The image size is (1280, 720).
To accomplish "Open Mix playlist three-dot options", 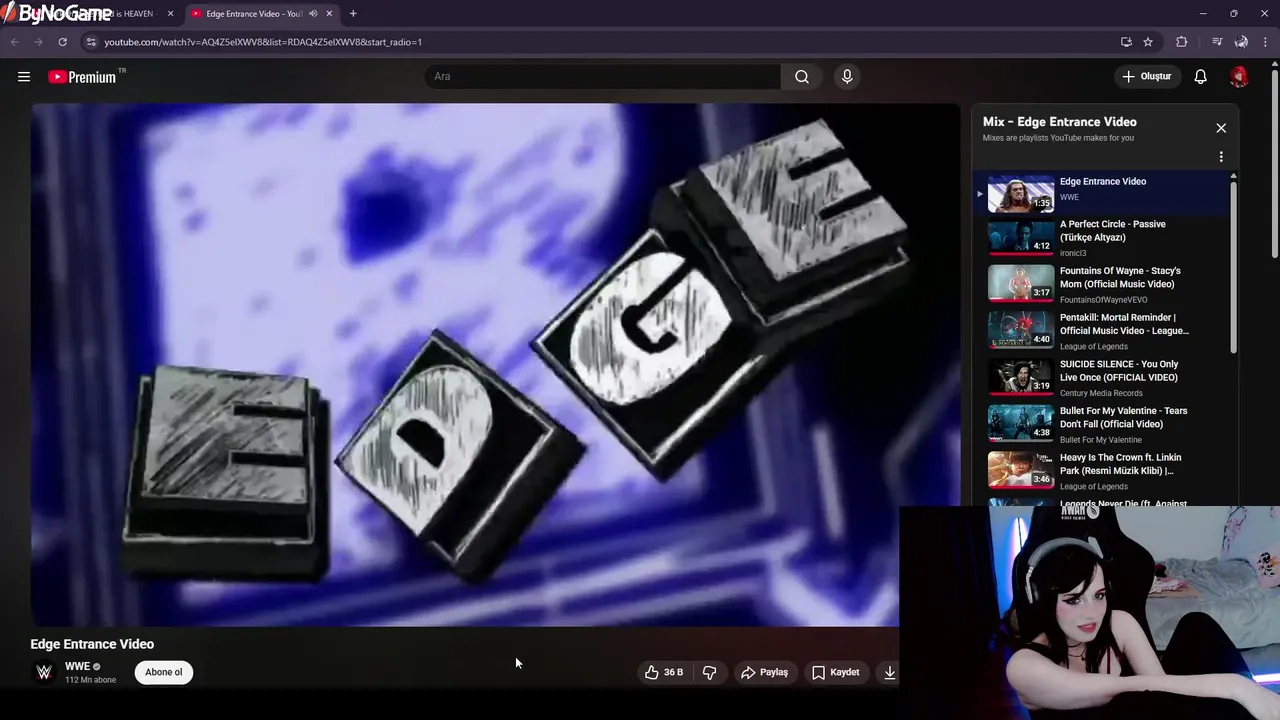I will click(x=1221, y=157).
